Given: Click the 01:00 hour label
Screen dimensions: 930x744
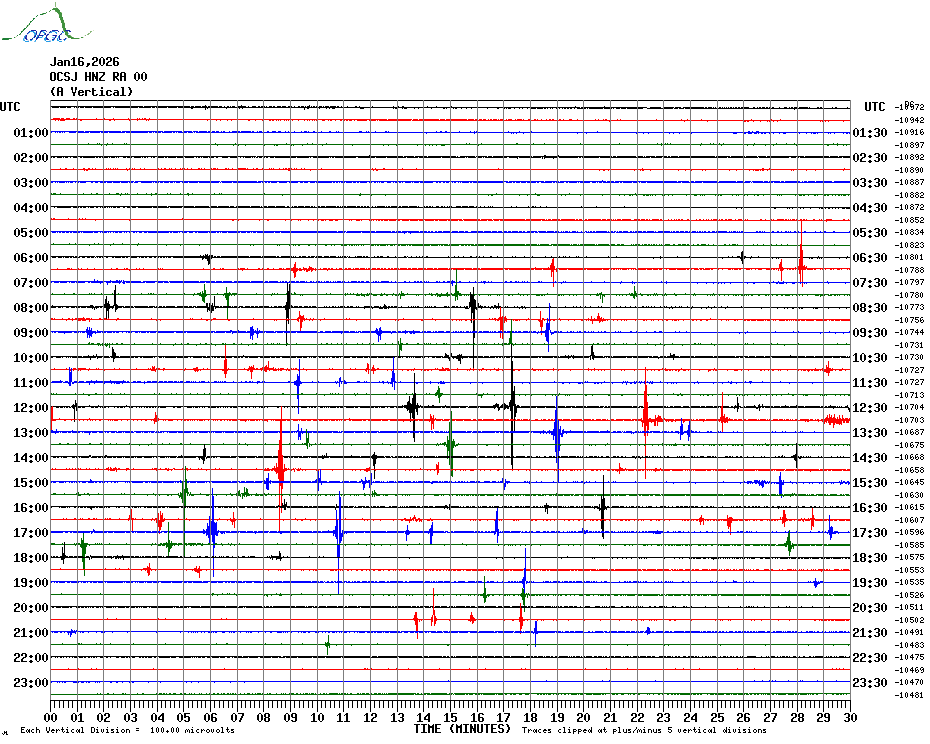Looking at the screenshot, I should tap(31, 132).
